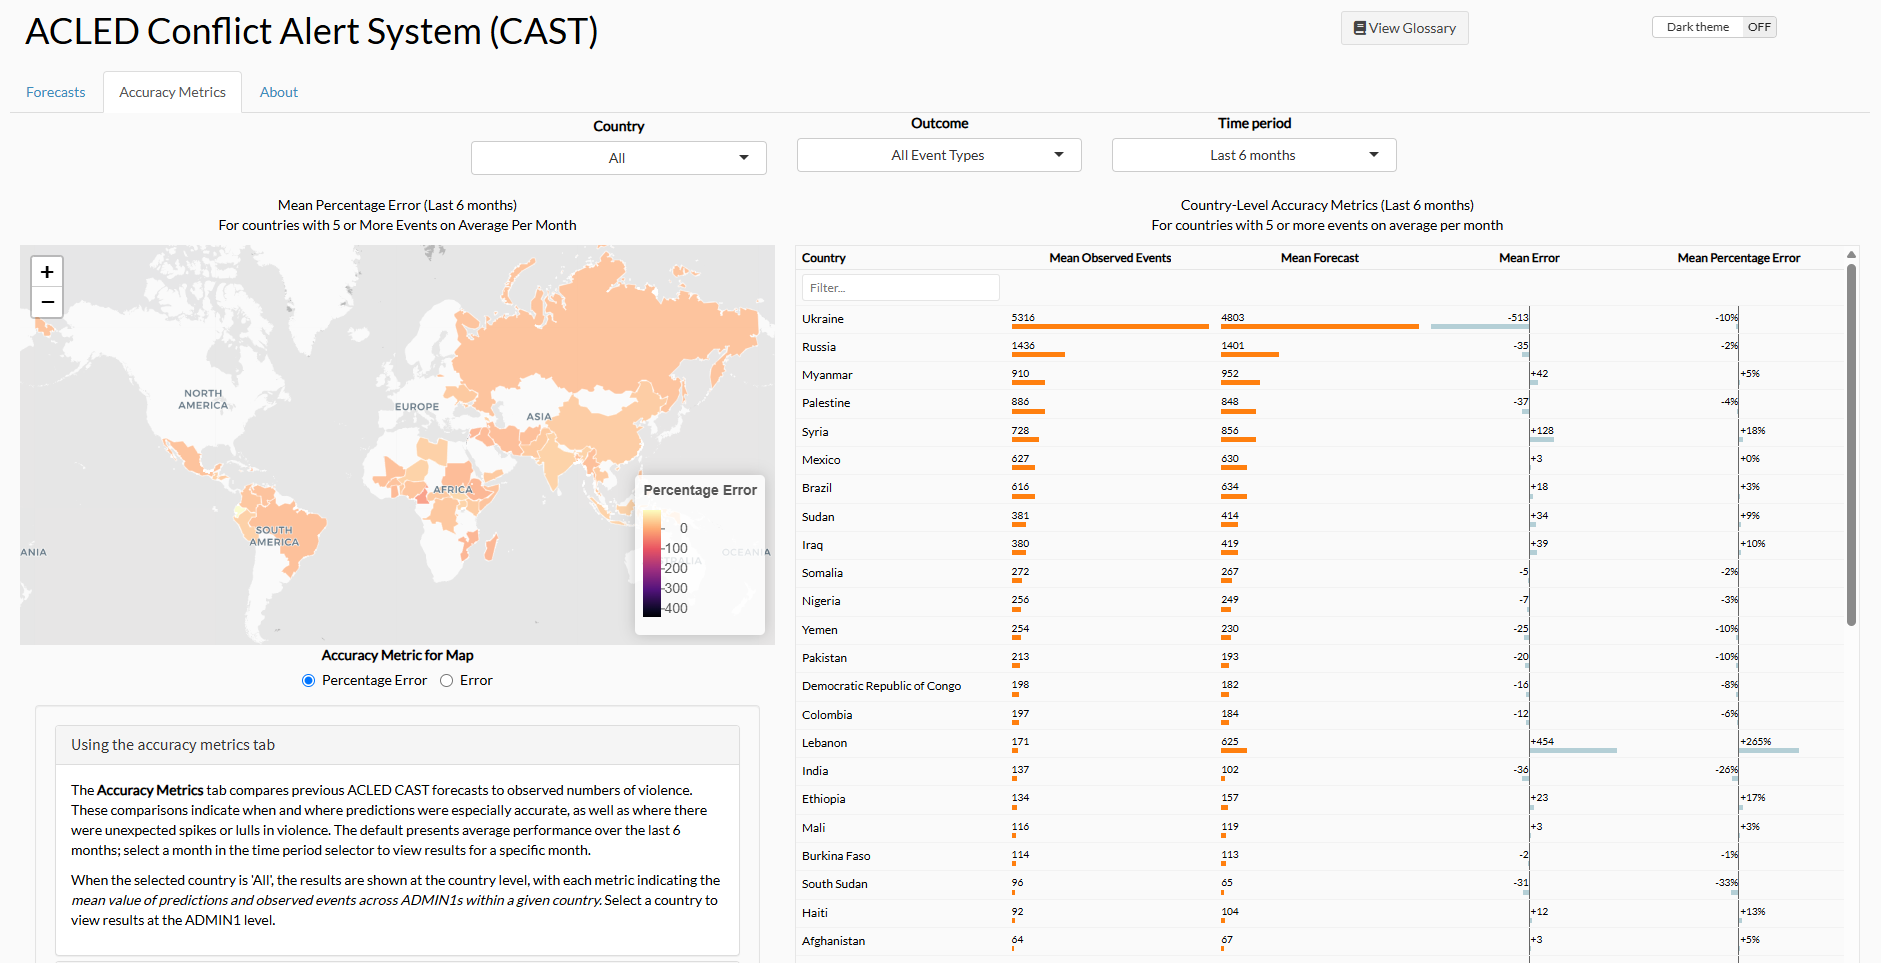Click Ukraine's 5316 observed events value

click(1023, 318)
